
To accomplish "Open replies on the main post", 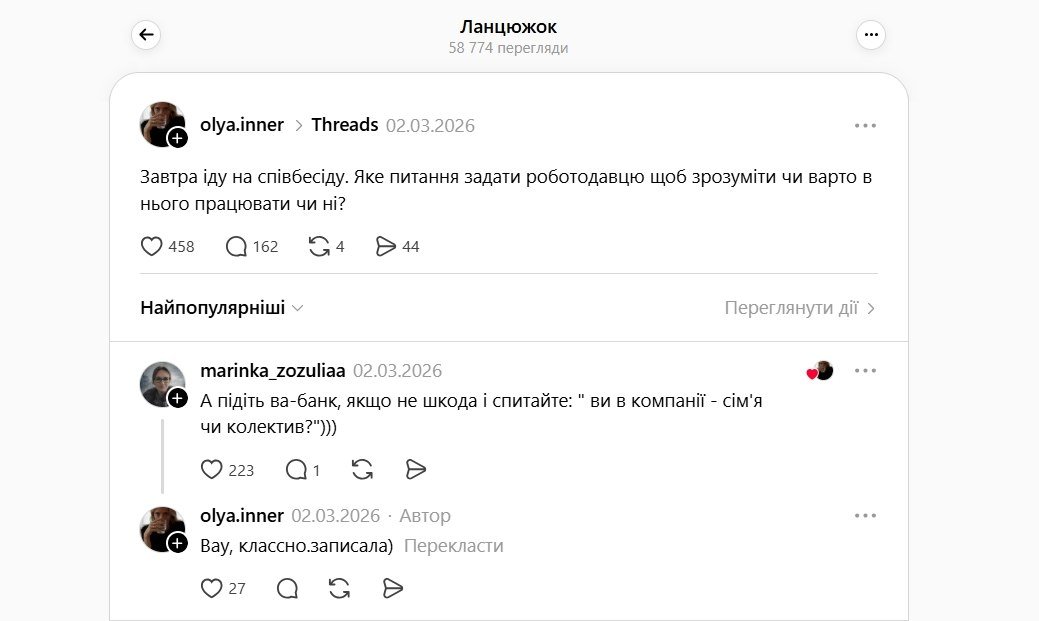I will point(237,246).
